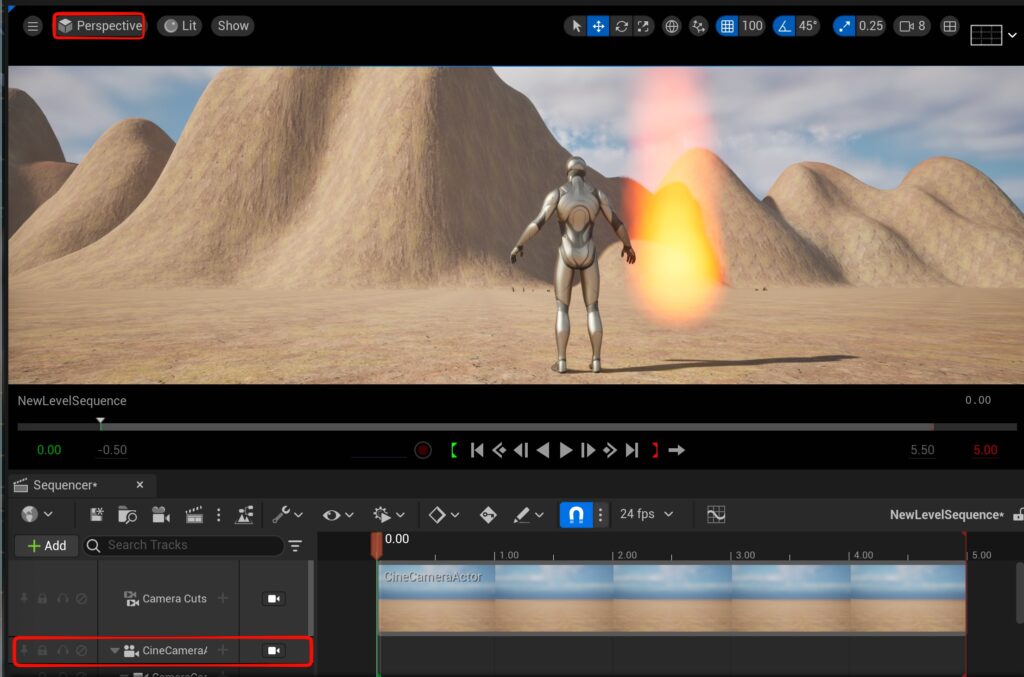Collapse the CineCameraActor track
The width and height of the screenshot is (1024, 677).
pyautogui.click(x=115, y=651)
